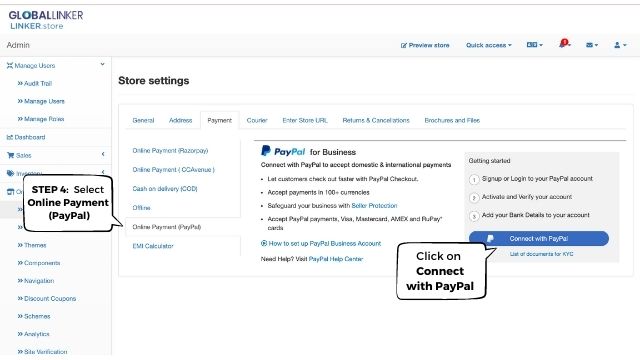Viewport: 640px width, 360px height.
Task: Open the Seller Protection link
Action: pos(374,206)
